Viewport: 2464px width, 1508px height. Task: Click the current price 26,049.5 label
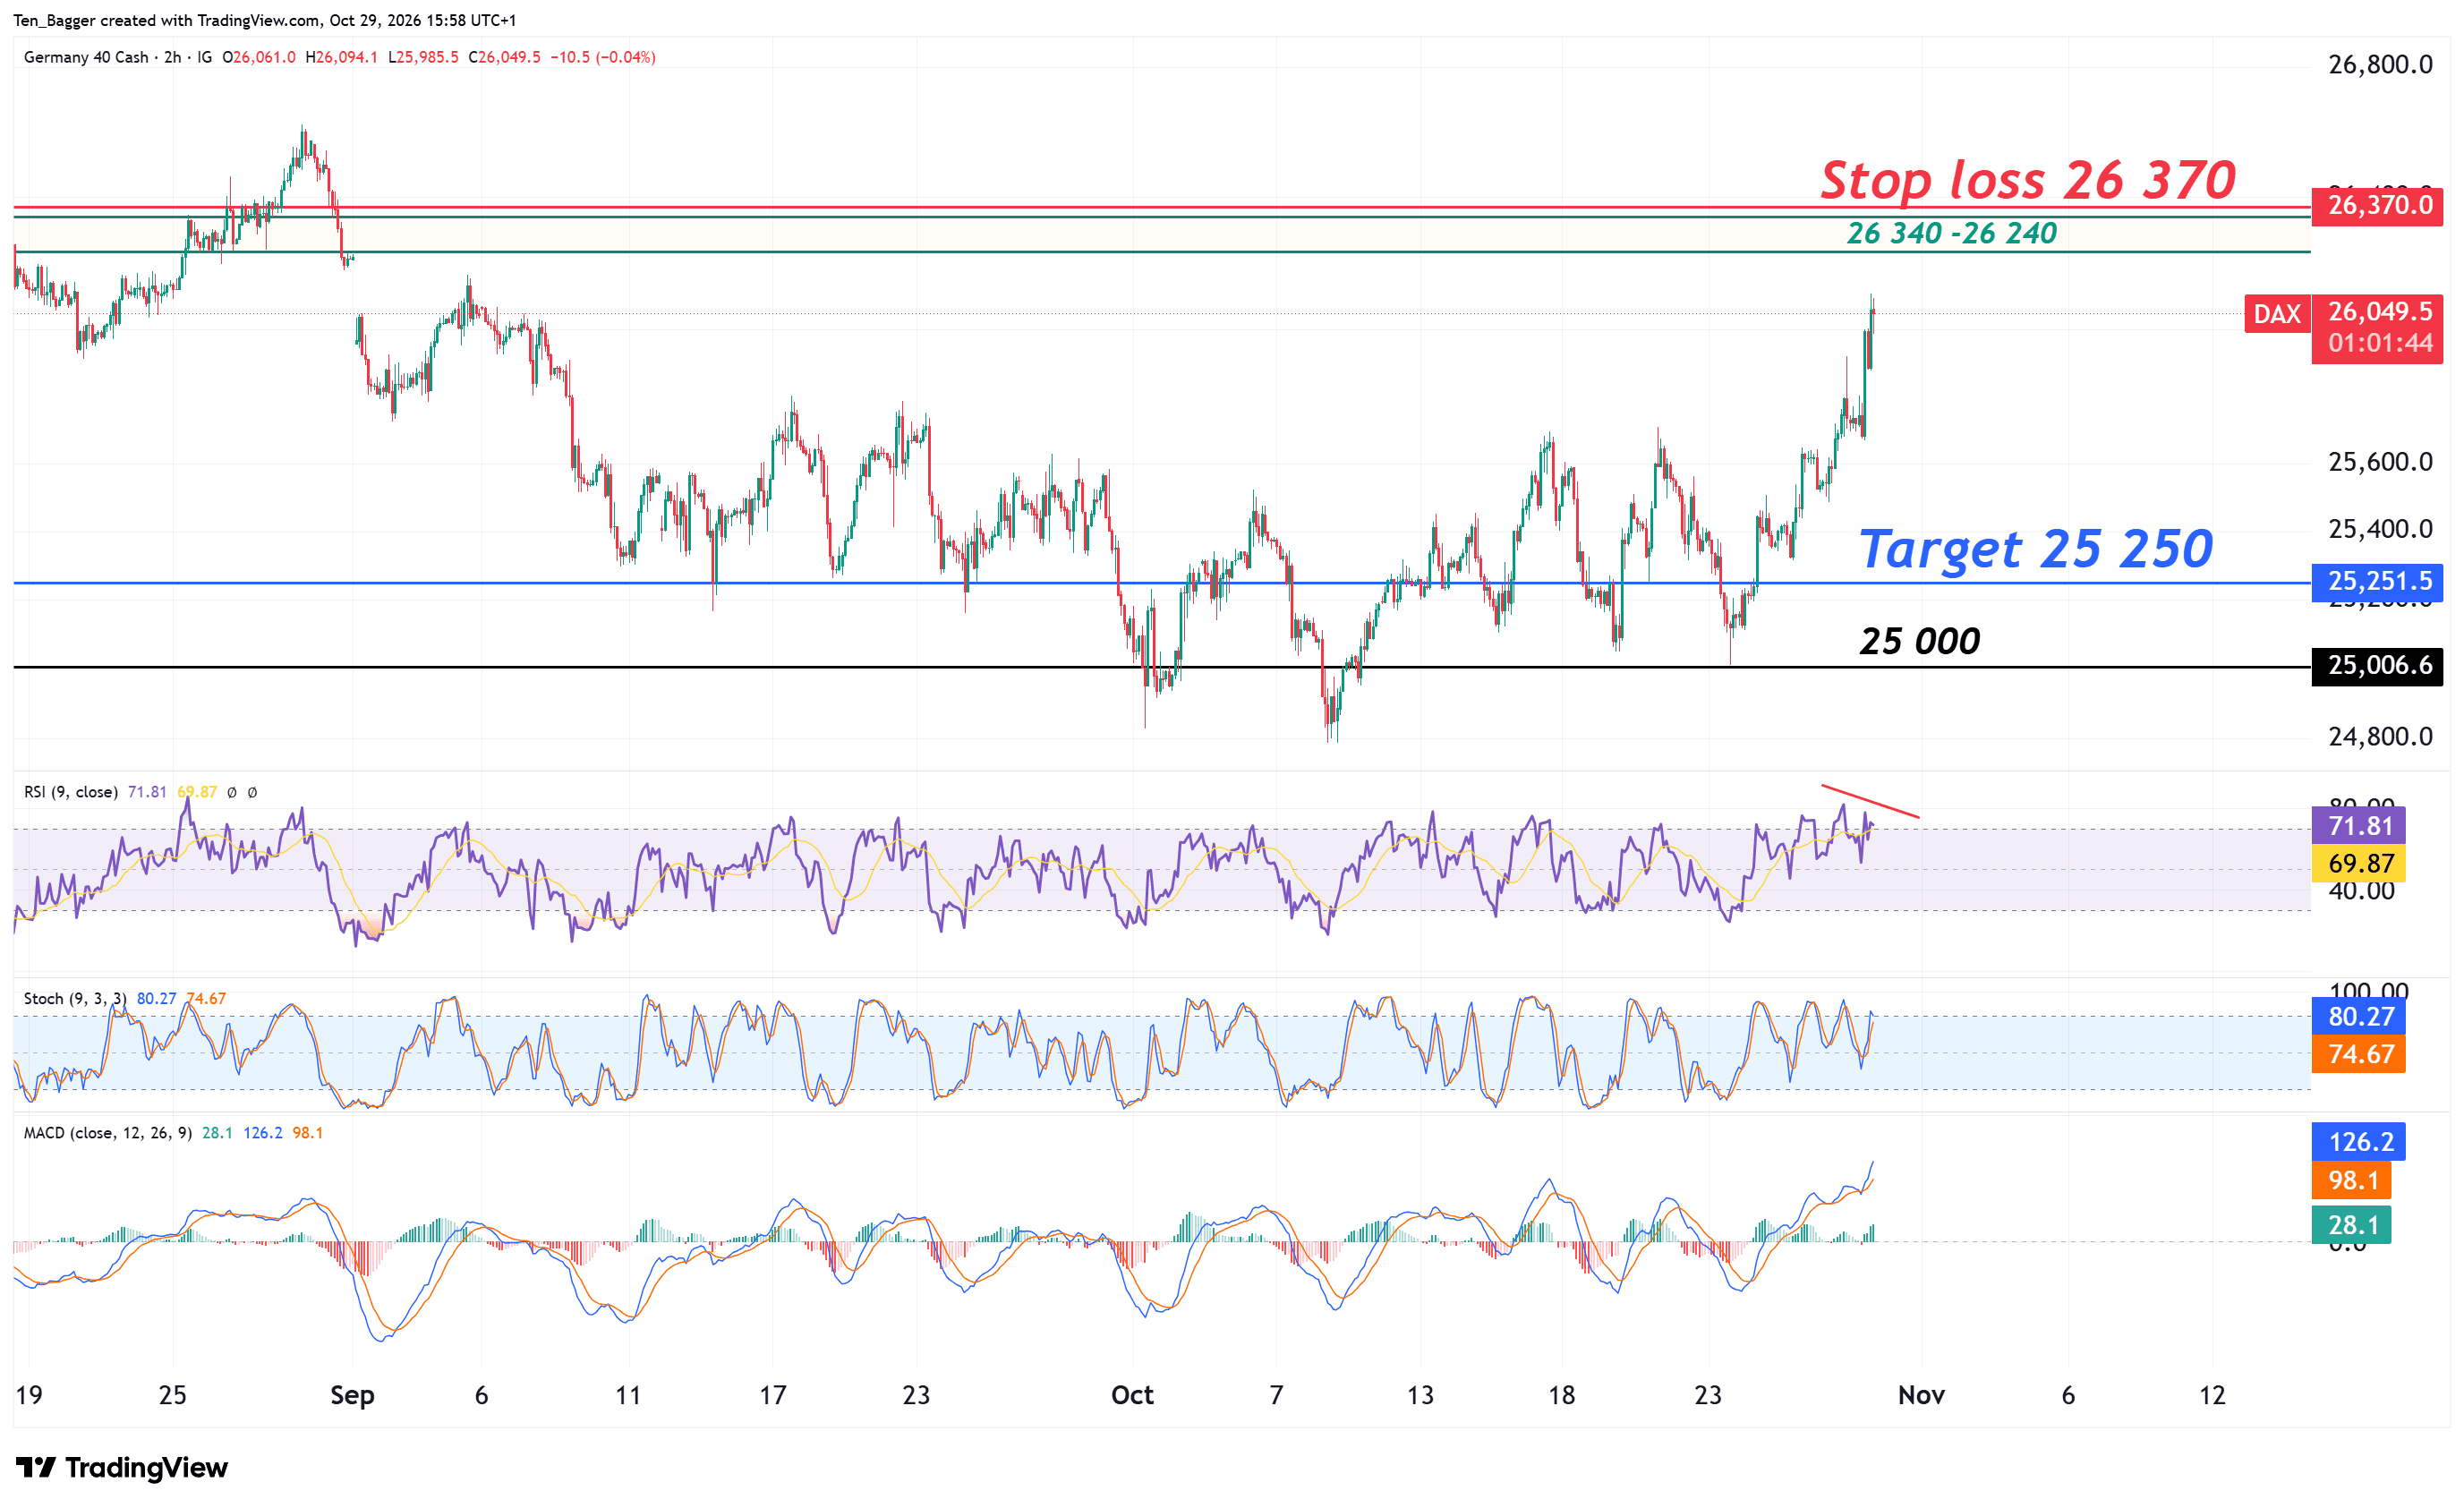pyautogui.click(x=2380, y=311)
